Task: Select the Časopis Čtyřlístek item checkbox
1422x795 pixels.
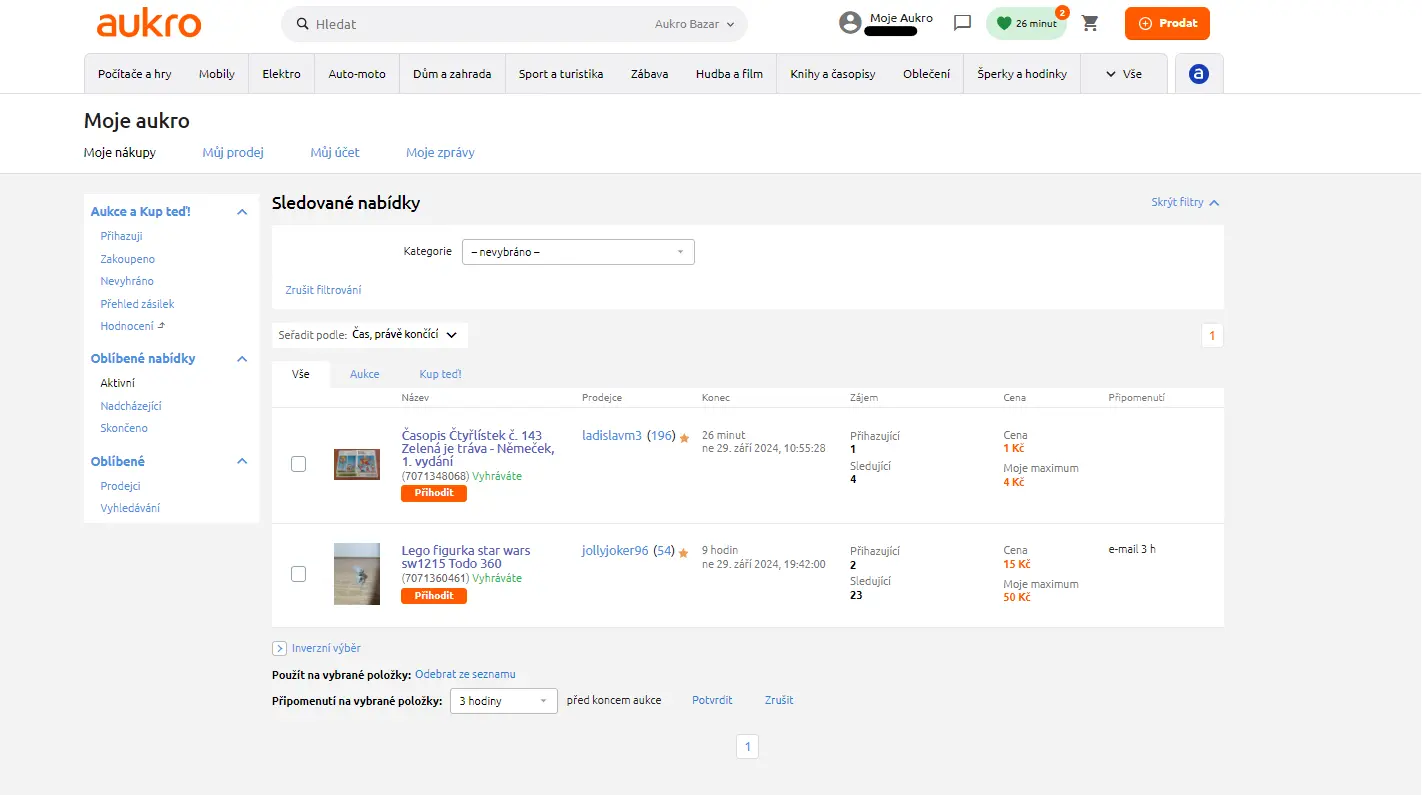Action: (x=298, y=464)
